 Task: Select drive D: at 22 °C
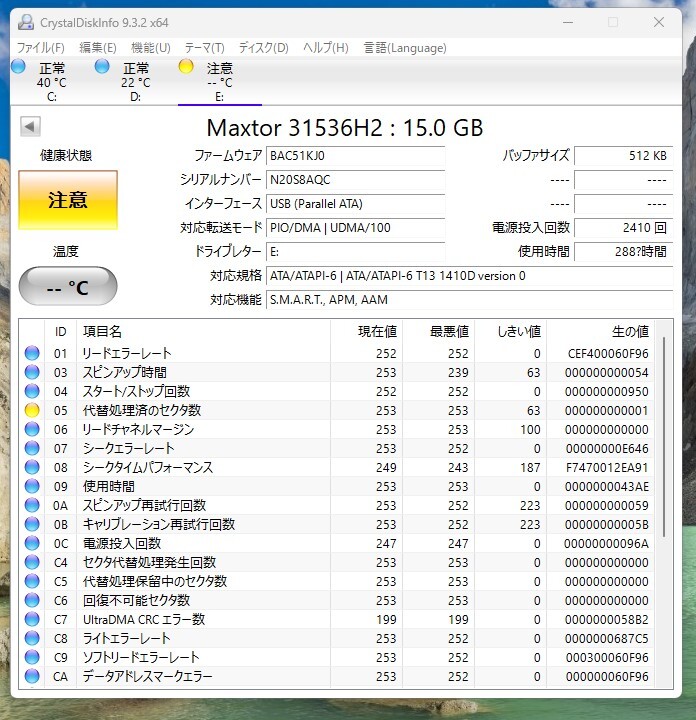point(135,82)
